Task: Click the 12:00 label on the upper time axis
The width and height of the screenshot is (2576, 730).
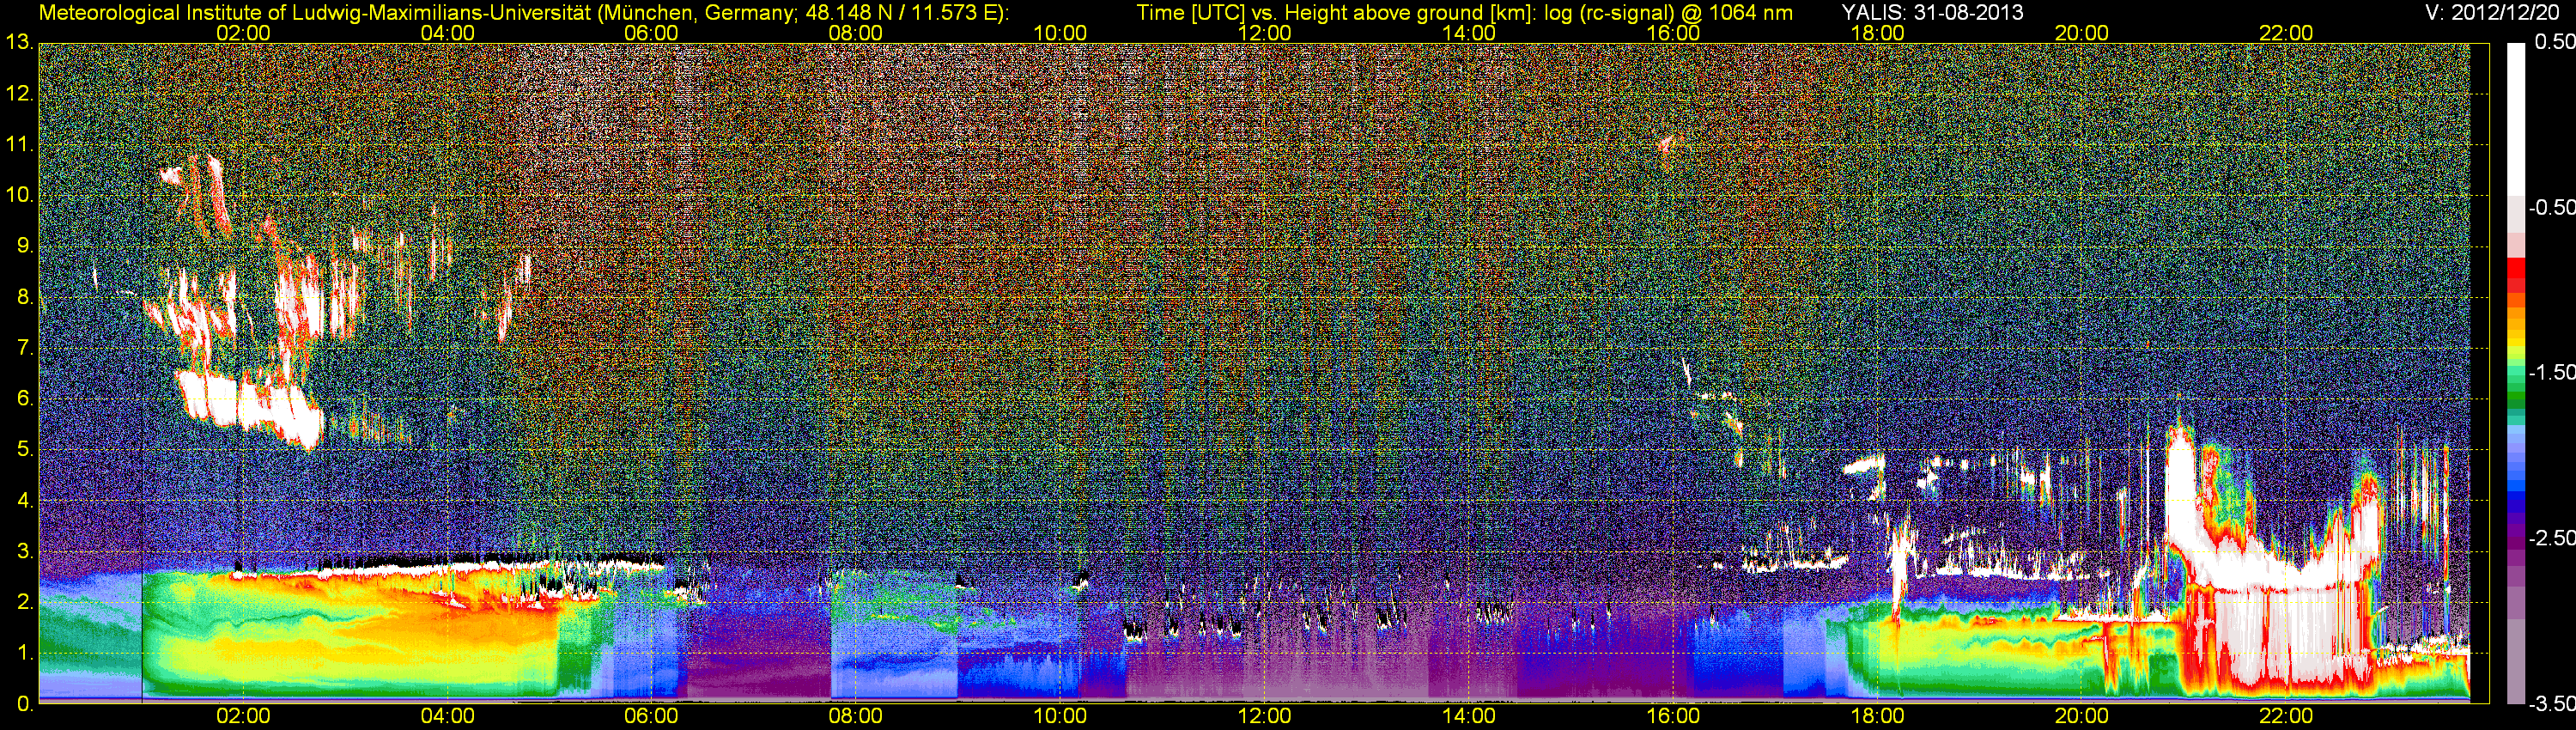Action: pos(1264,33)
